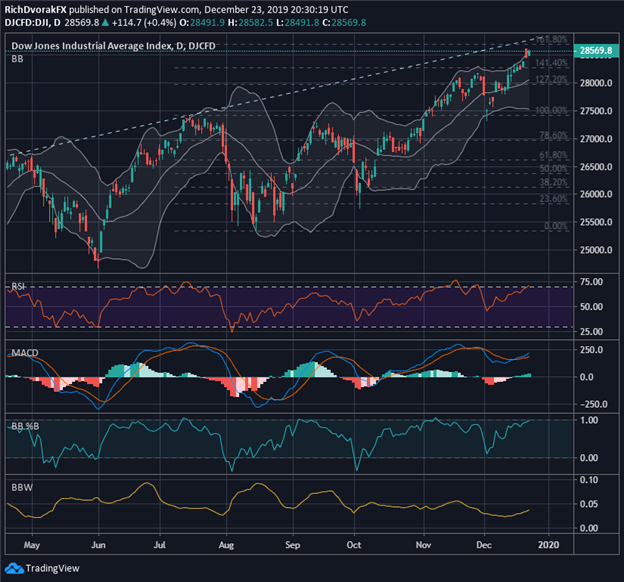Click the BB indicator label on price chart
624x582 pixels.
point(17,59)
